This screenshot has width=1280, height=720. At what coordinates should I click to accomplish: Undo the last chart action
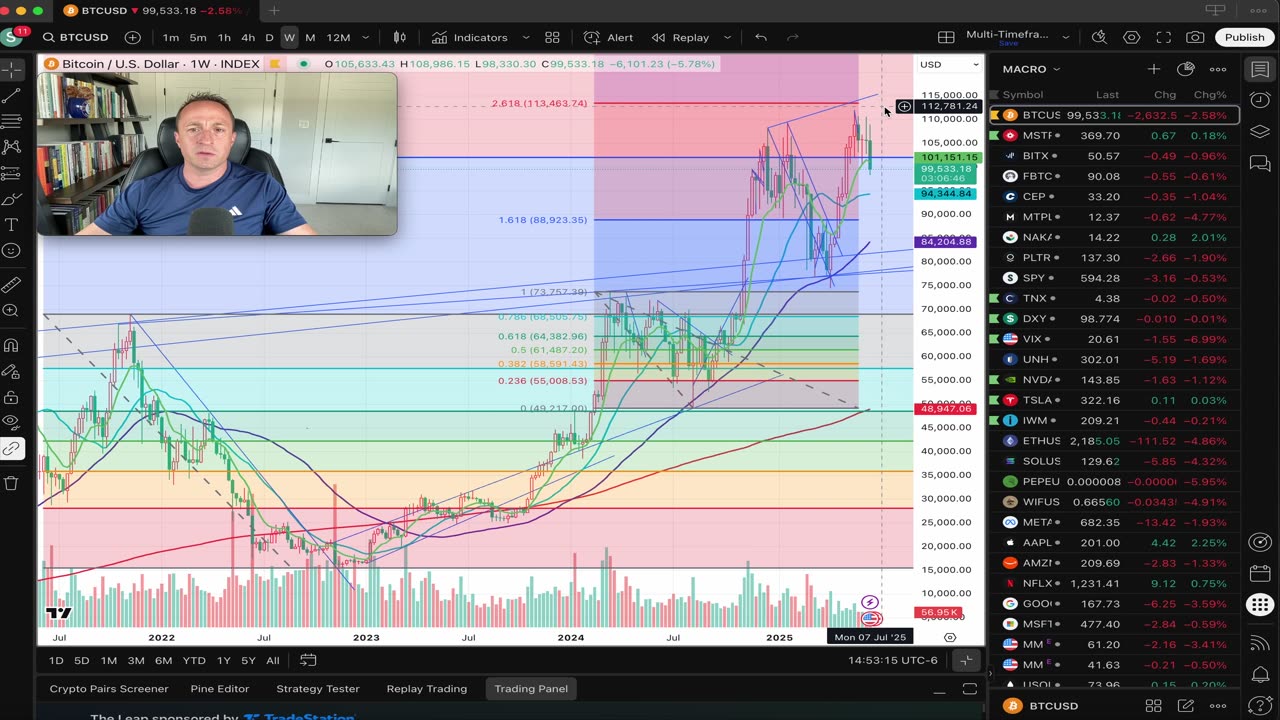click(x=761, y=37)
